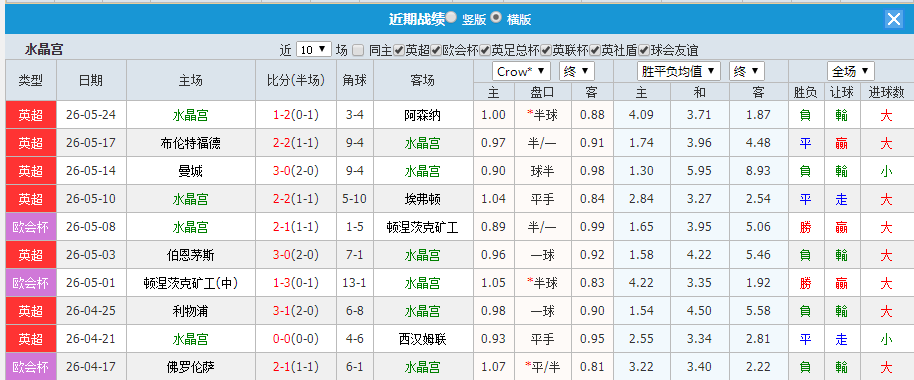Viewport: 914px width, 380px height.
Task: Click 勝 result on the 26-05-08 row
Action: (805, 227)
